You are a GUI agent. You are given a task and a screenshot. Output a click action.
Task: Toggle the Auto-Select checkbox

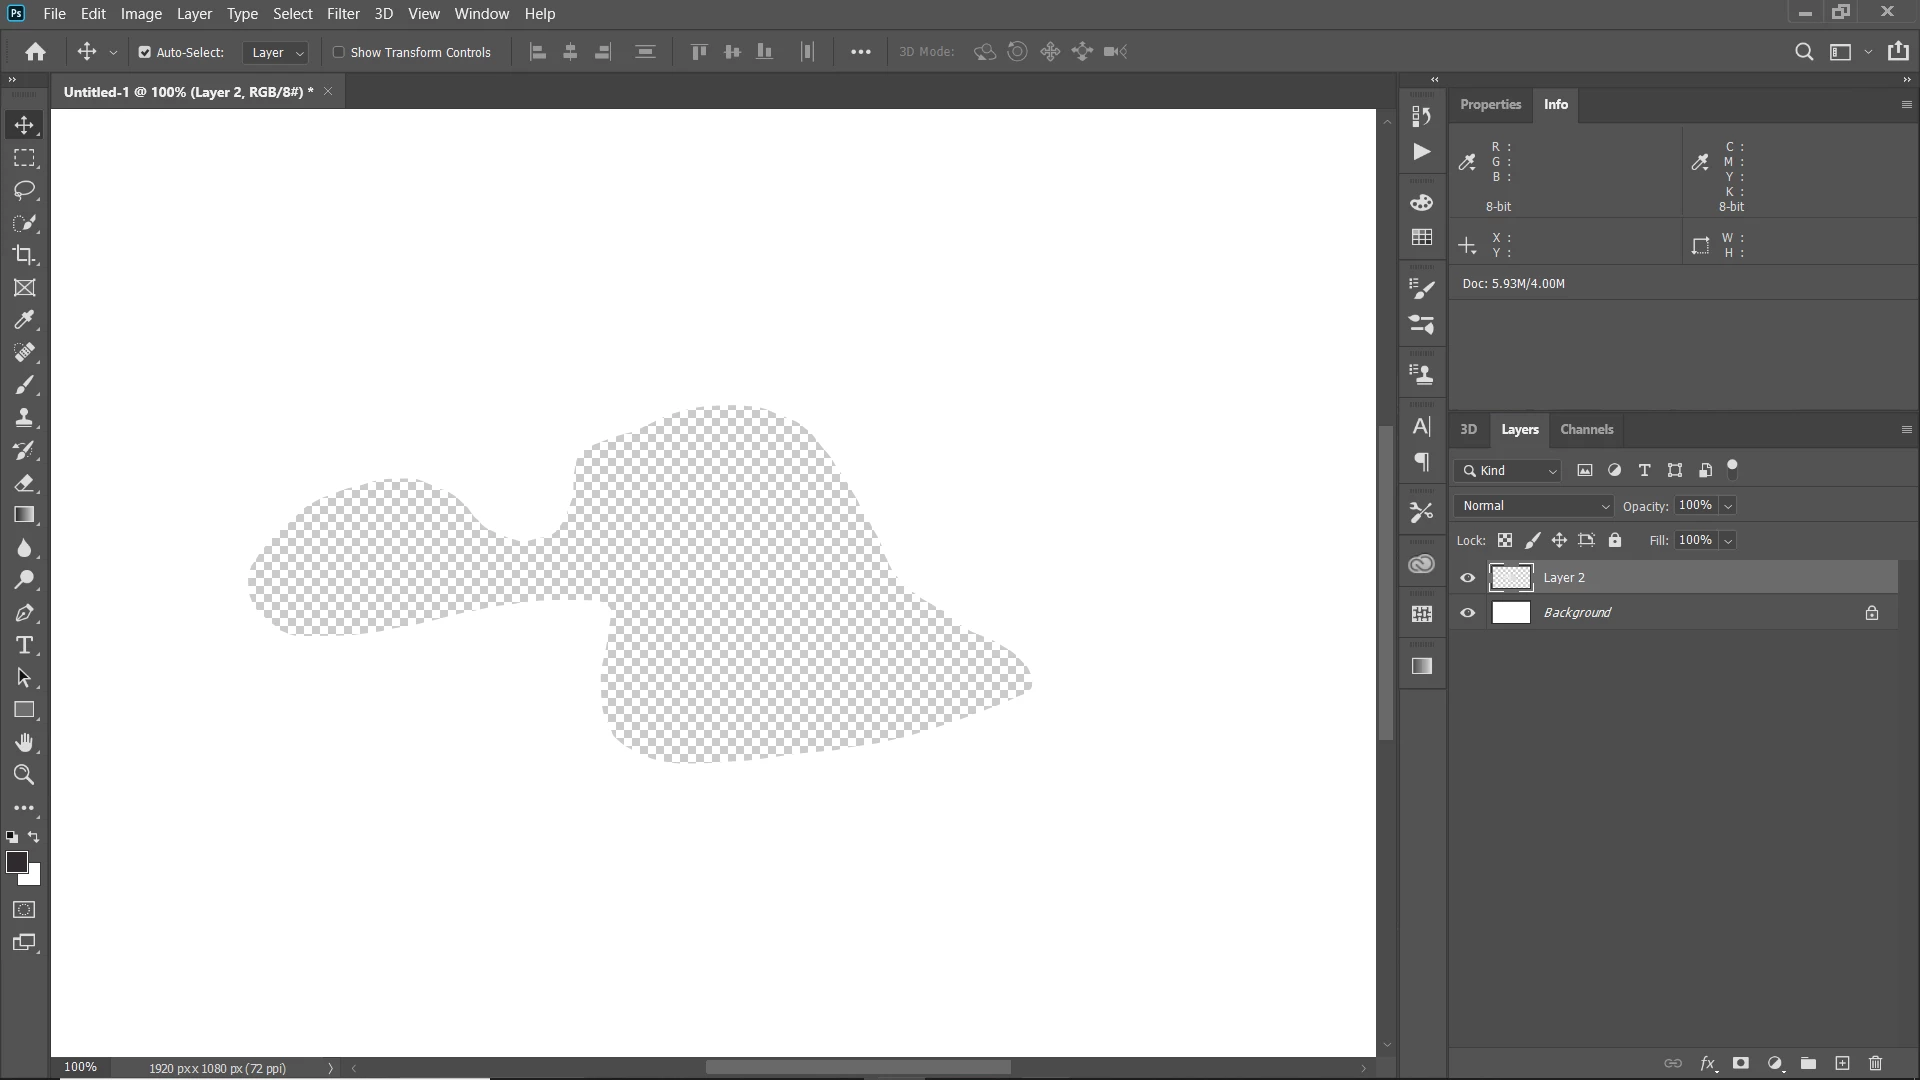point(145,52)
